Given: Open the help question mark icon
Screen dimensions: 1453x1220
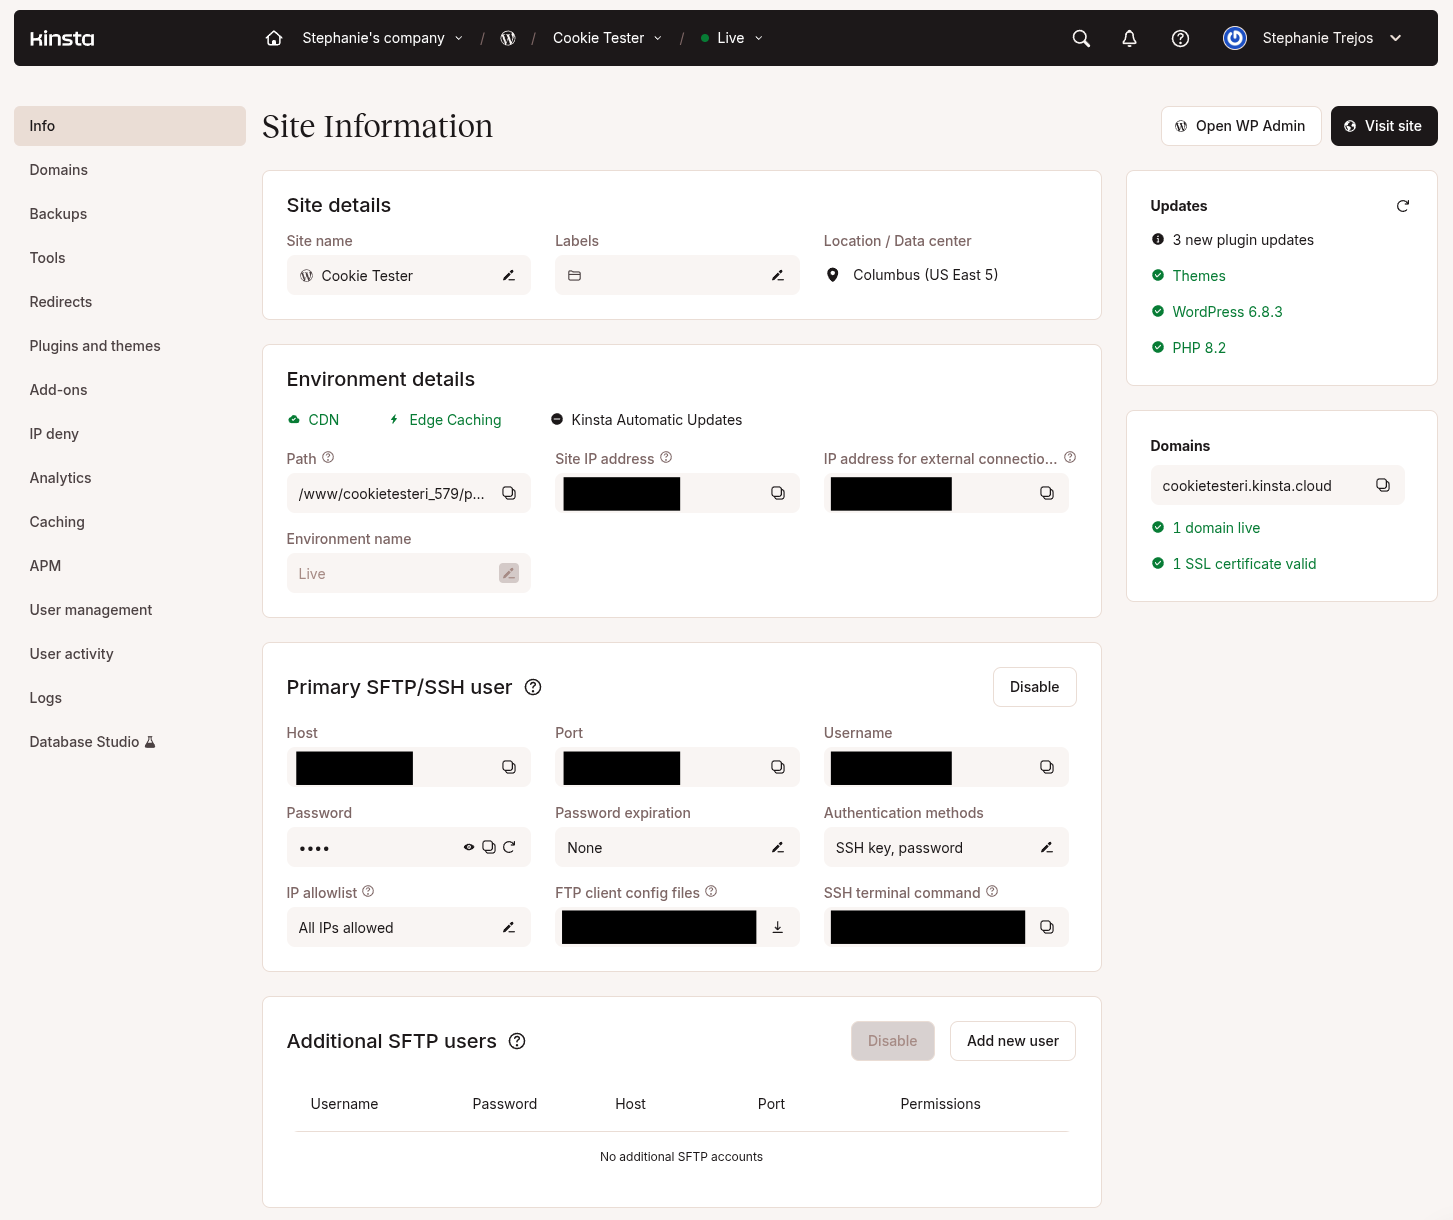Looking at the screenshot, I should click(x=1180, y=38).
